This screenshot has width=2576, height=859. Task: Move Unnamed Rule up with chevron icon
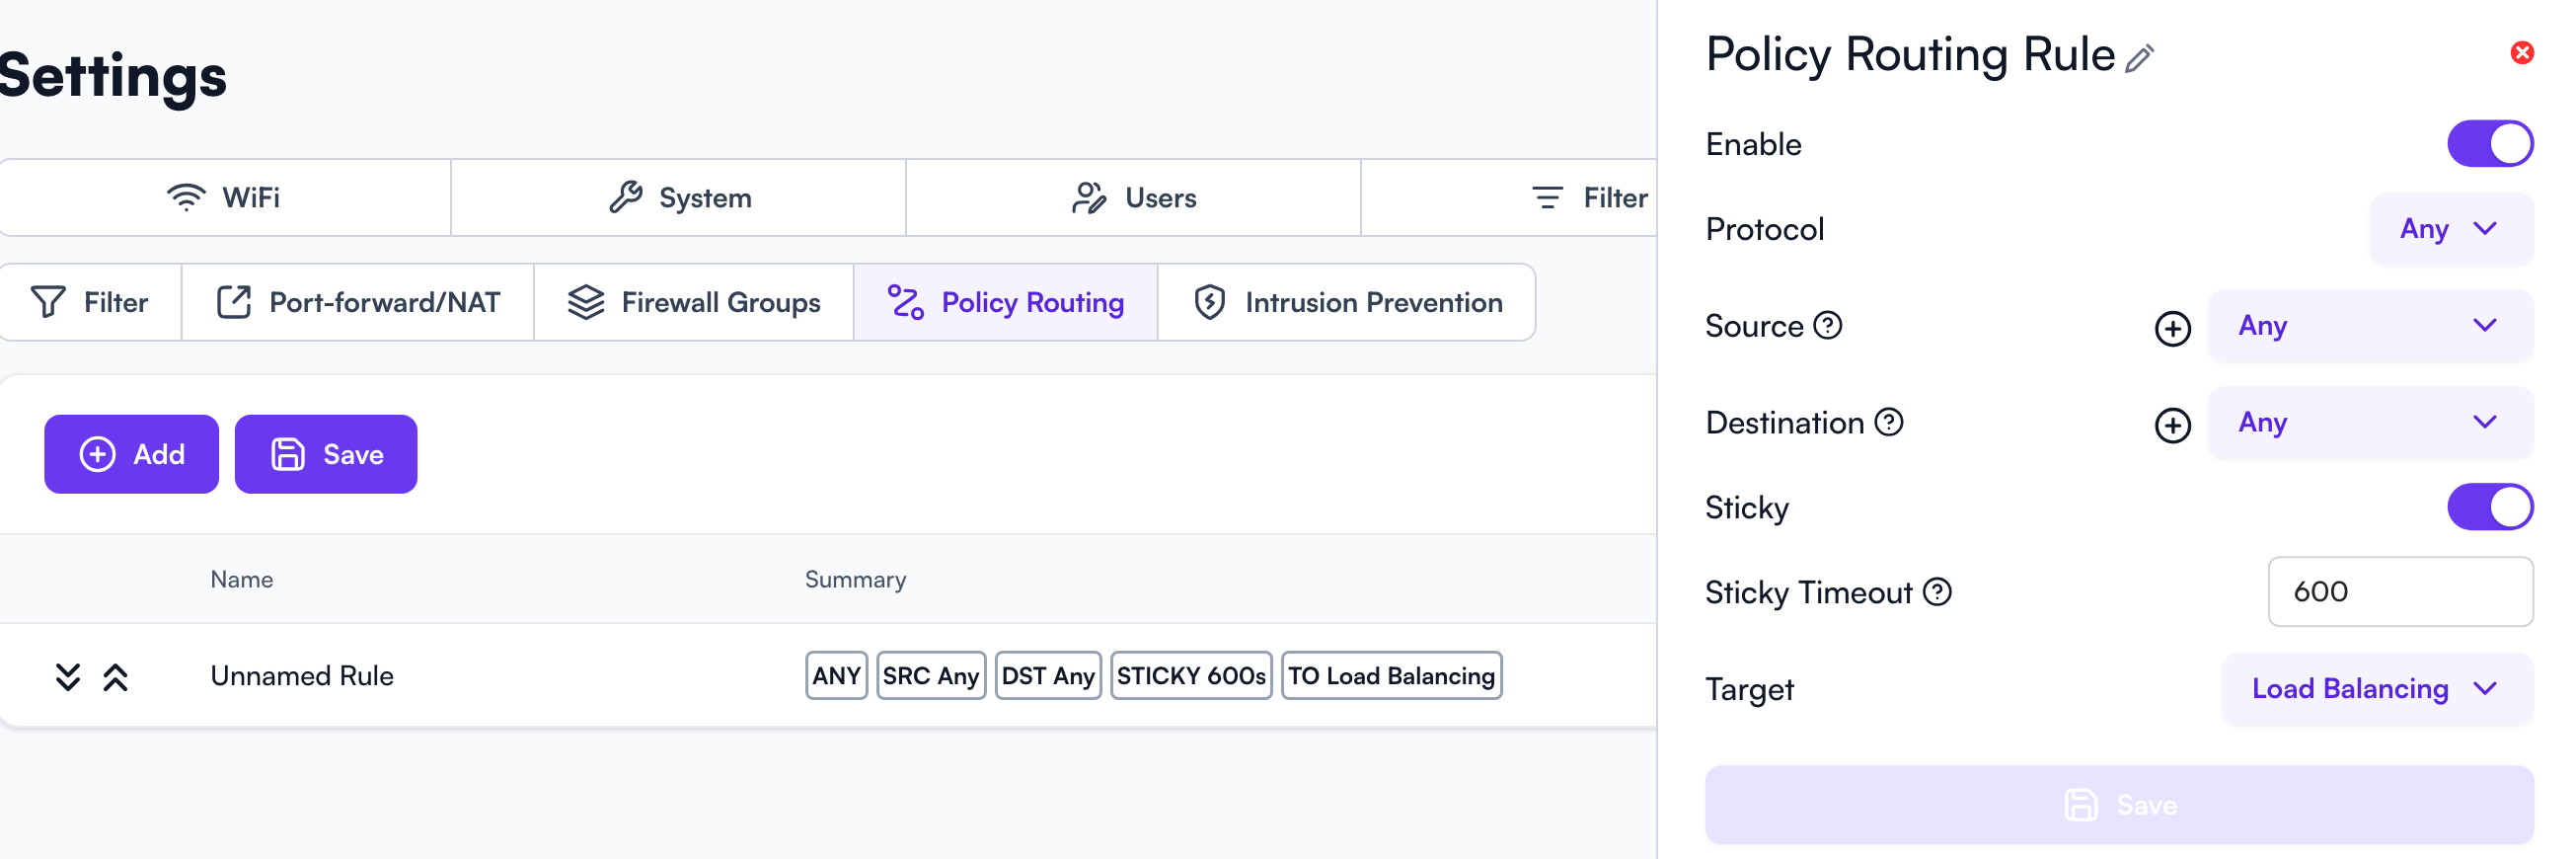[x=116, y=677]
